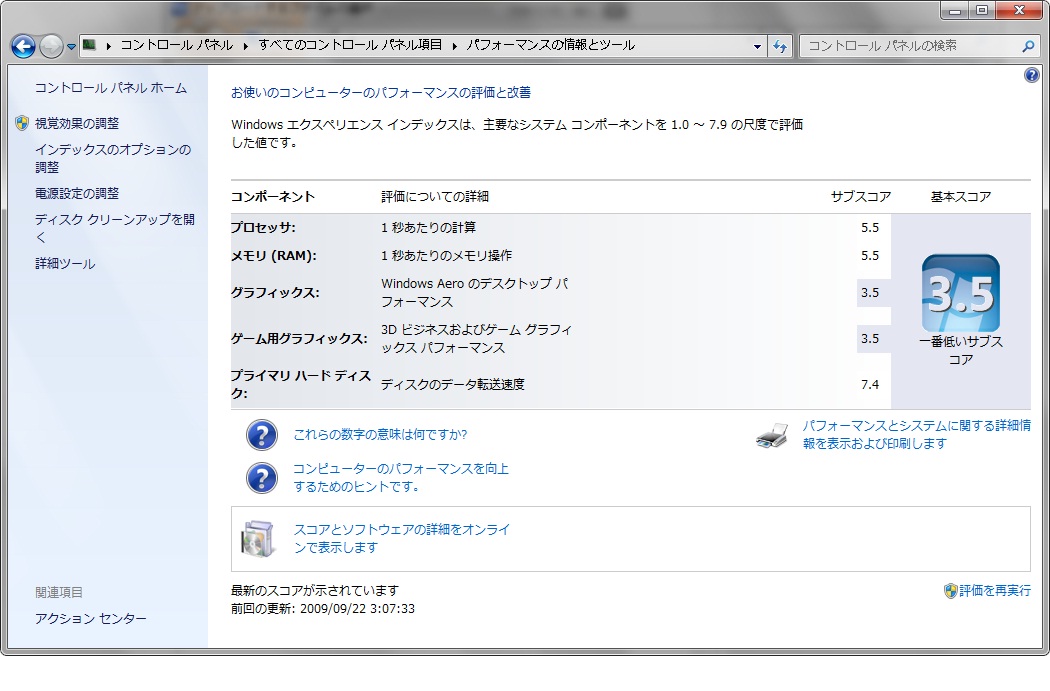Click the 基本スコア column header
Screen dimensions: 1050x691
961,197
